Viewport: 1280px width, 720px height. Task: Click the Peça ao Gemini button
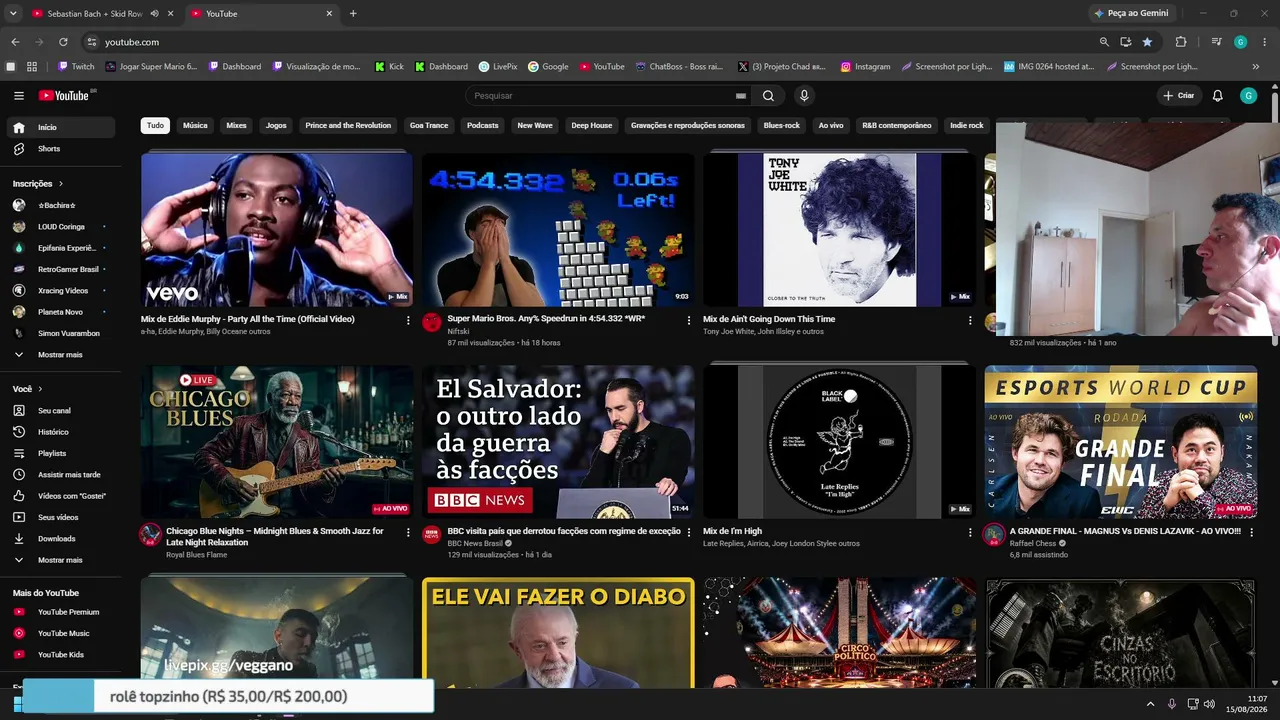[1132, 13]
